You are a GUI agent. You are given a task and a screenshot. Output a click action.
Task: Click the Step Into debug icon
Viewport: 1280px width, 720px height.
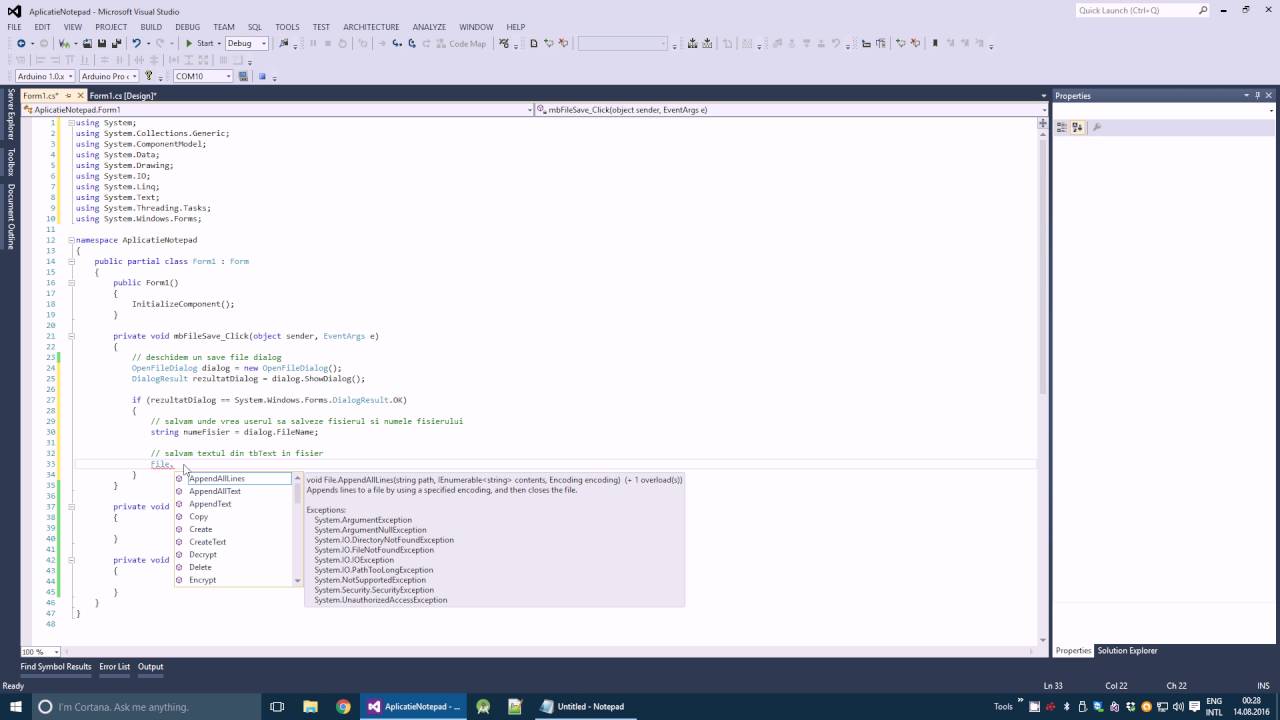coord(397,43)
